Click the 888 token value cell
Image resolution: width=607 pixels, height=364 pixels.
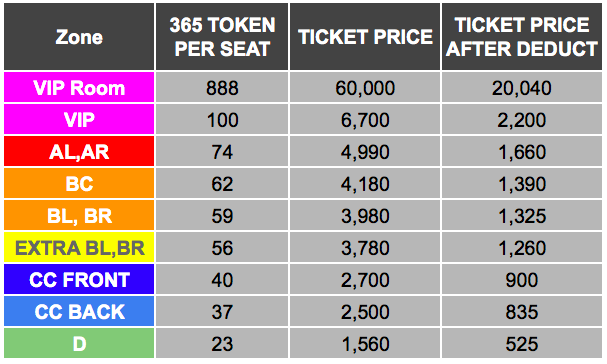[x=222, y=88]
